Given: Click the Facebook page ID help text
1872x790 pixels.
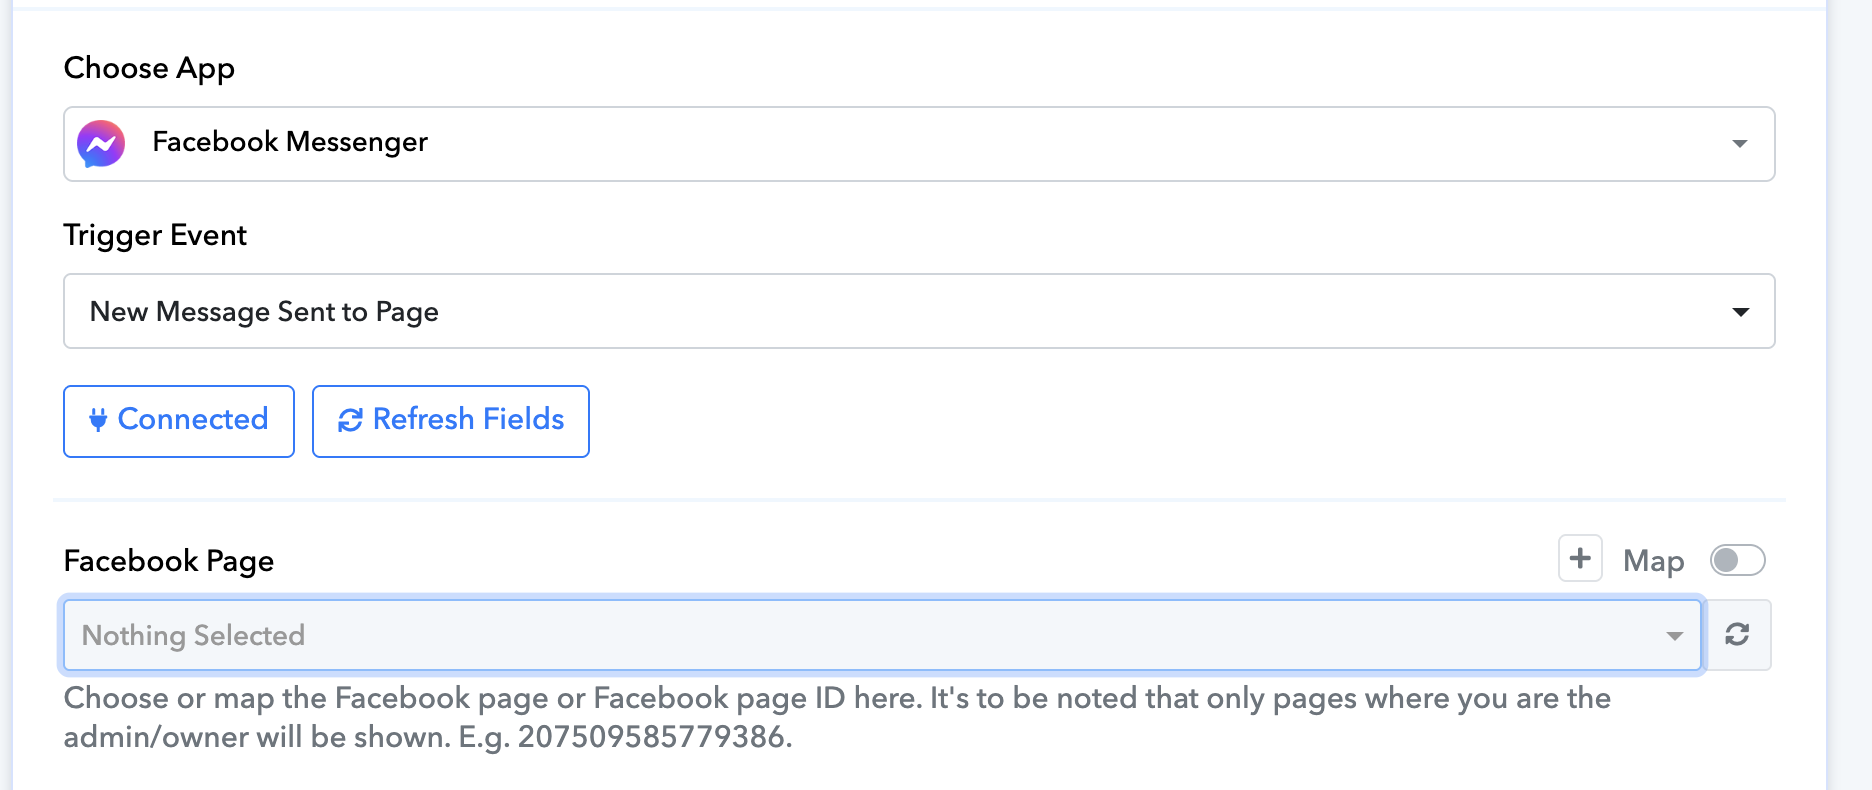Looking at the screenshot, I should coord(836,699).
